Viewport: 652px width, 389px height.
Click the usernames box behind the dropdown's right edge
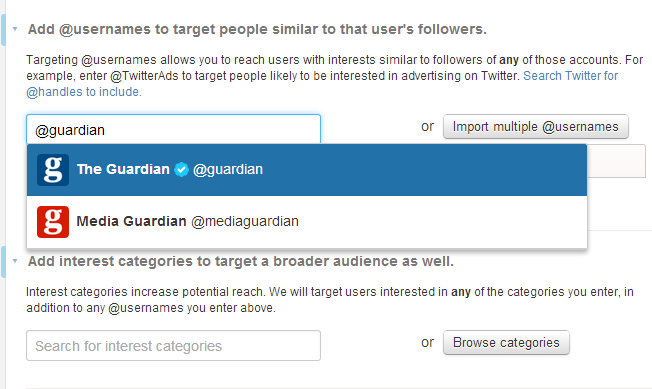coord(616,161)
